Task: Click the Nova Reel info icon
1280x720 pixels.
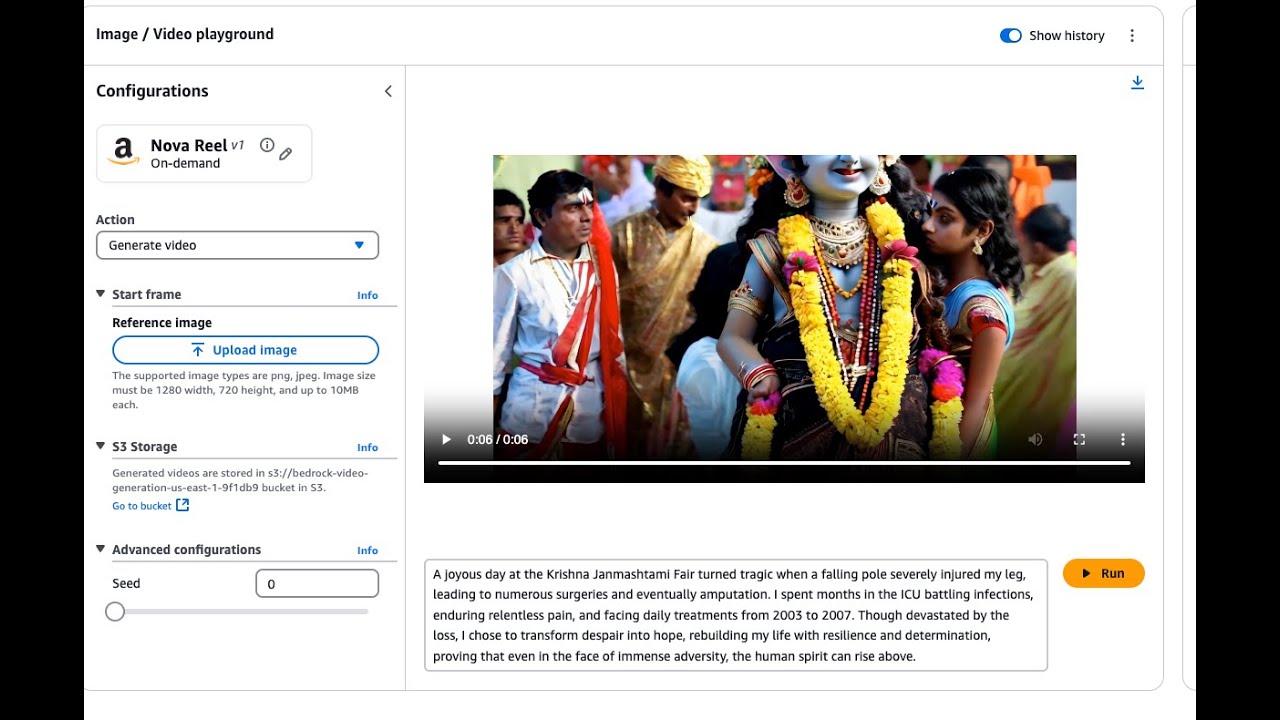Action: point(267,145)
